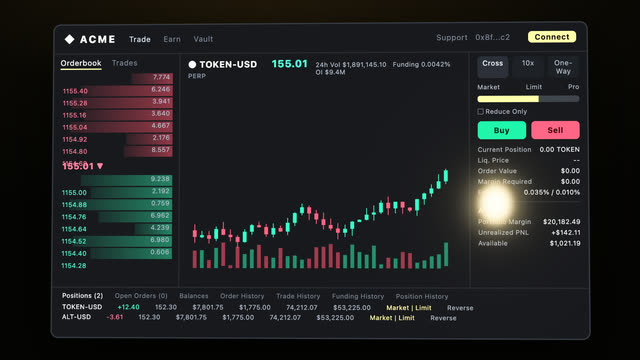Open the 10x leverage selector

[x=528, y=67]
